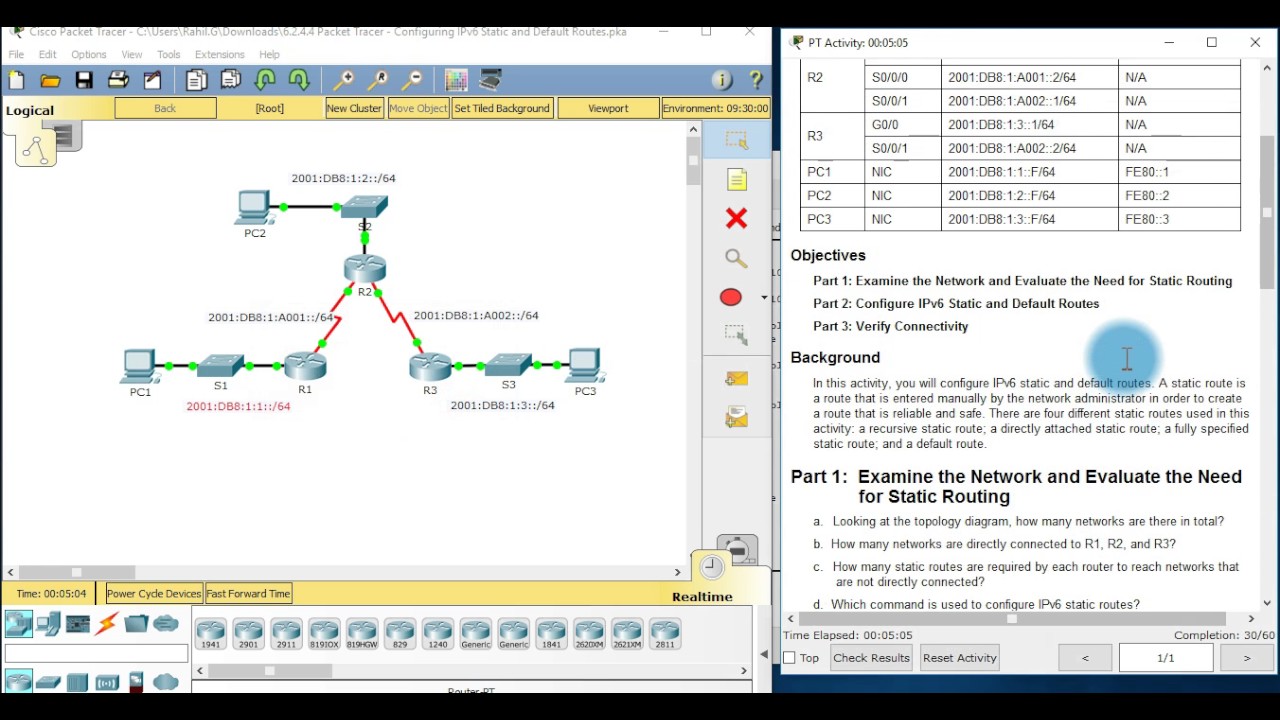The width and height of the screenshot is (1280, 720).
Task: Add a Complex PDU envelope
Action: pyautogui.click(x=737, y=417)
